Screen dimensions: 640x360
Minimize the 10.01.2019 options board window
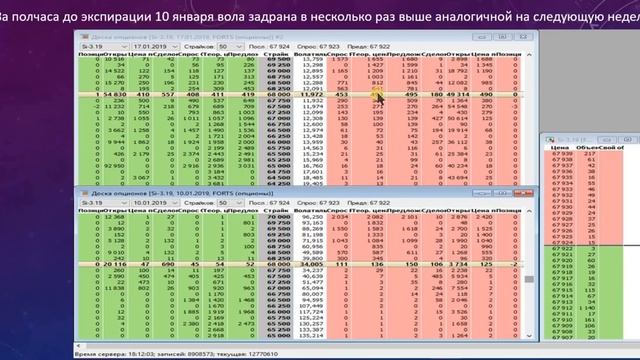[482, 193]
